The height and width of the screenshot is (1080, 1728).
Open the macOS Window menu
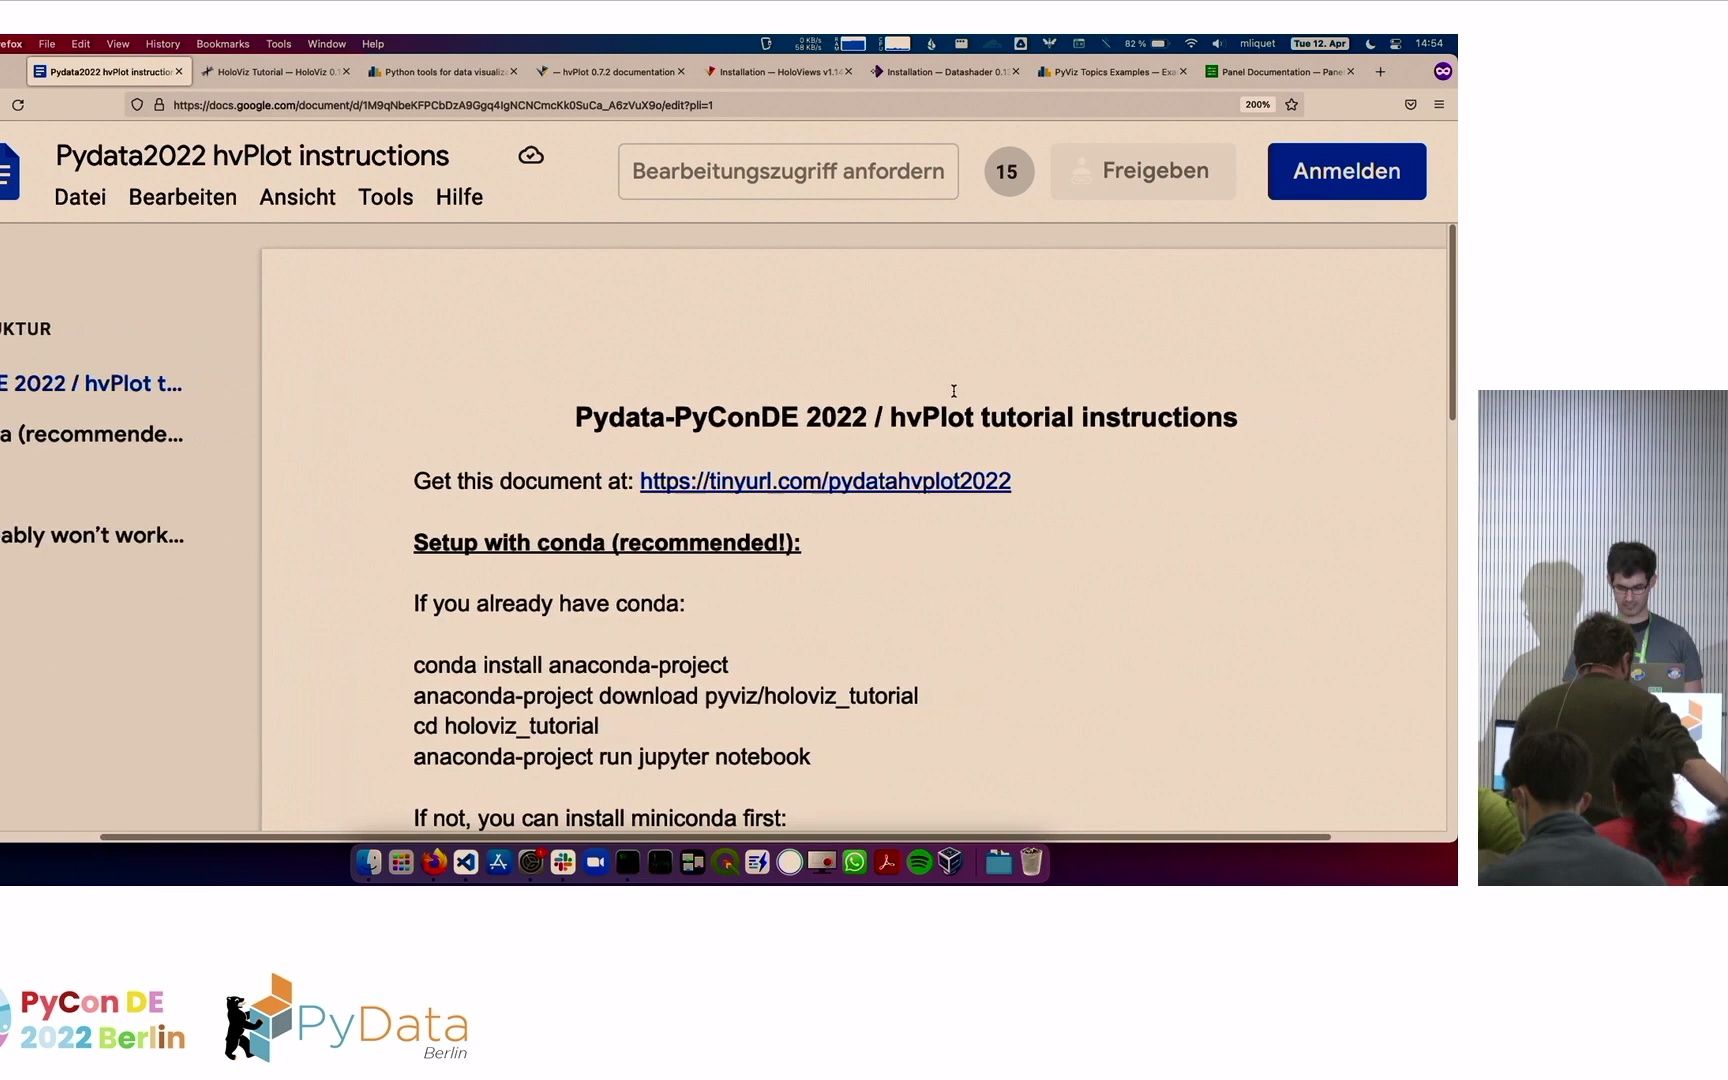point(327,44)
